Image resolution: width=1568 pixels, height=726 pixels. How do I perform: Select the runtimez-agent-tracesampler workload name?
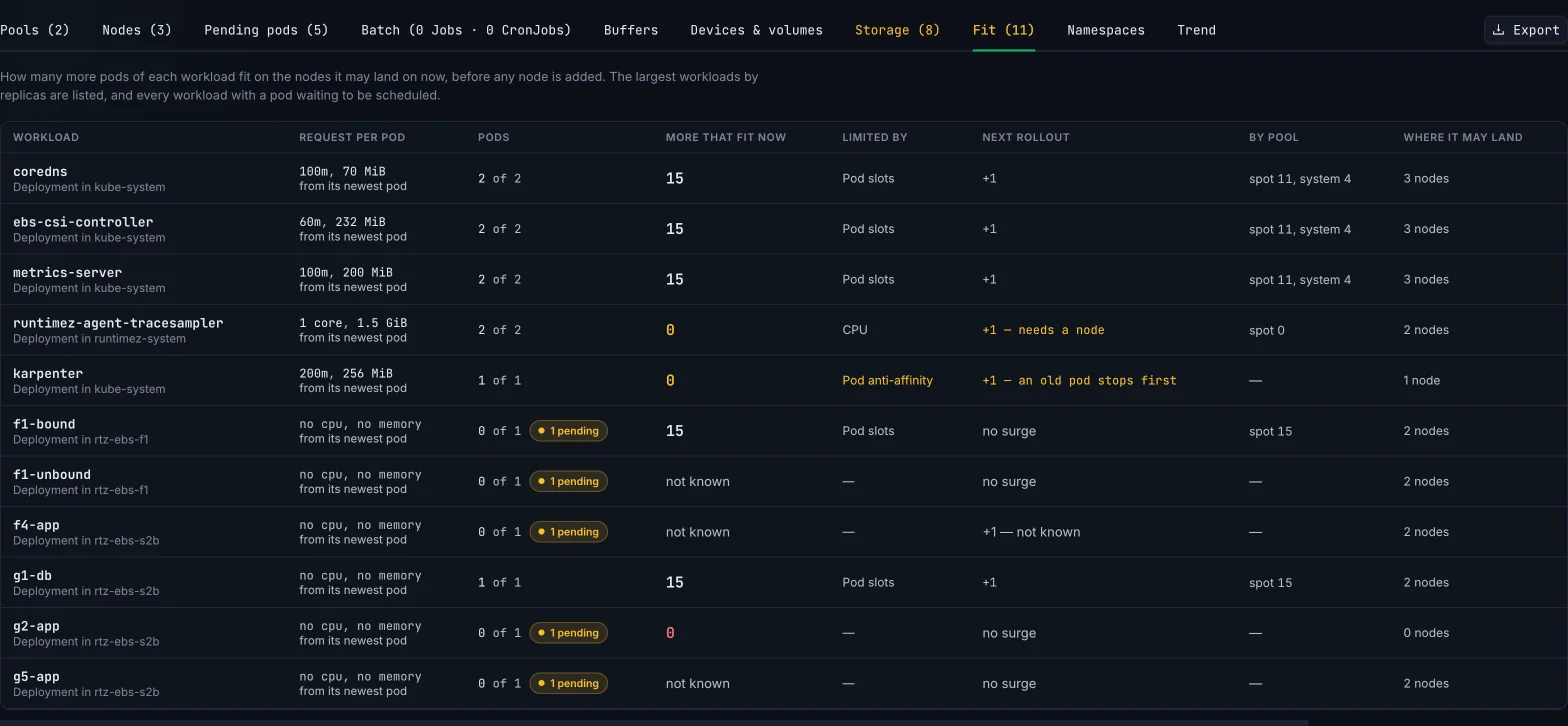[x=118, y=323]
